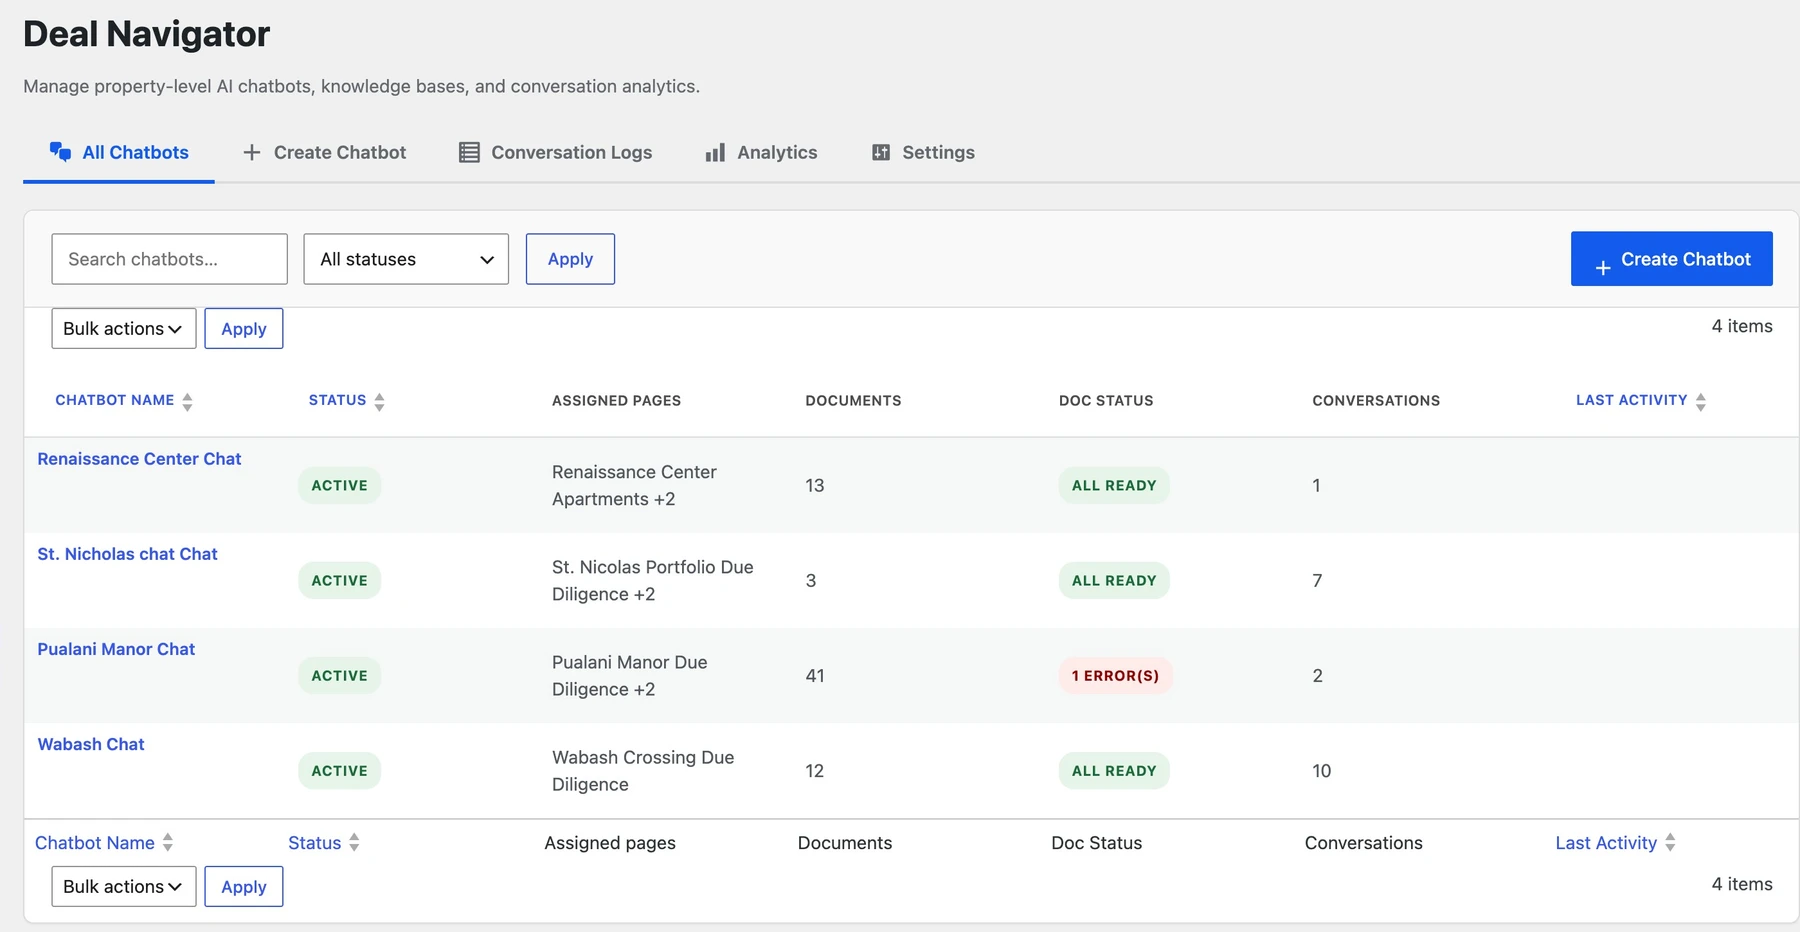Click 'St. Nicolas Portfolio Due Diligence +2' text
Viewport: 1800px width, 932px height.
coord(653,581)
